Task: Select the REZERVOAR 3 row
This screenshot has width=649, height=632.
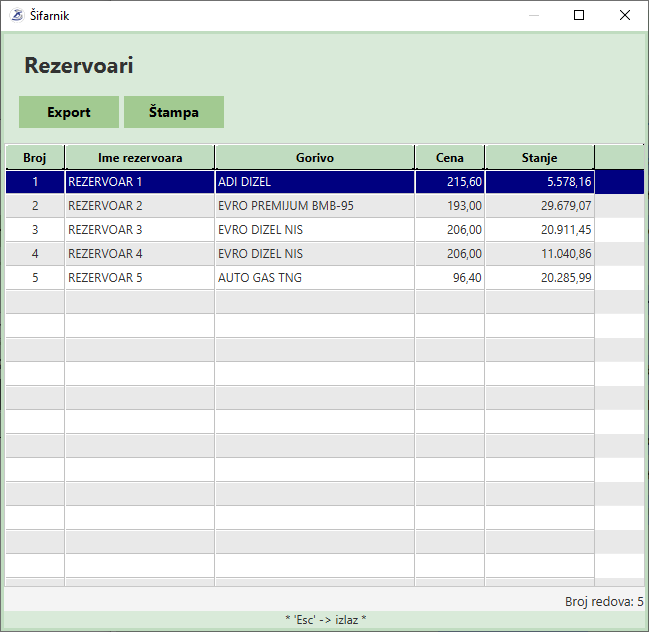Action: 140,230
